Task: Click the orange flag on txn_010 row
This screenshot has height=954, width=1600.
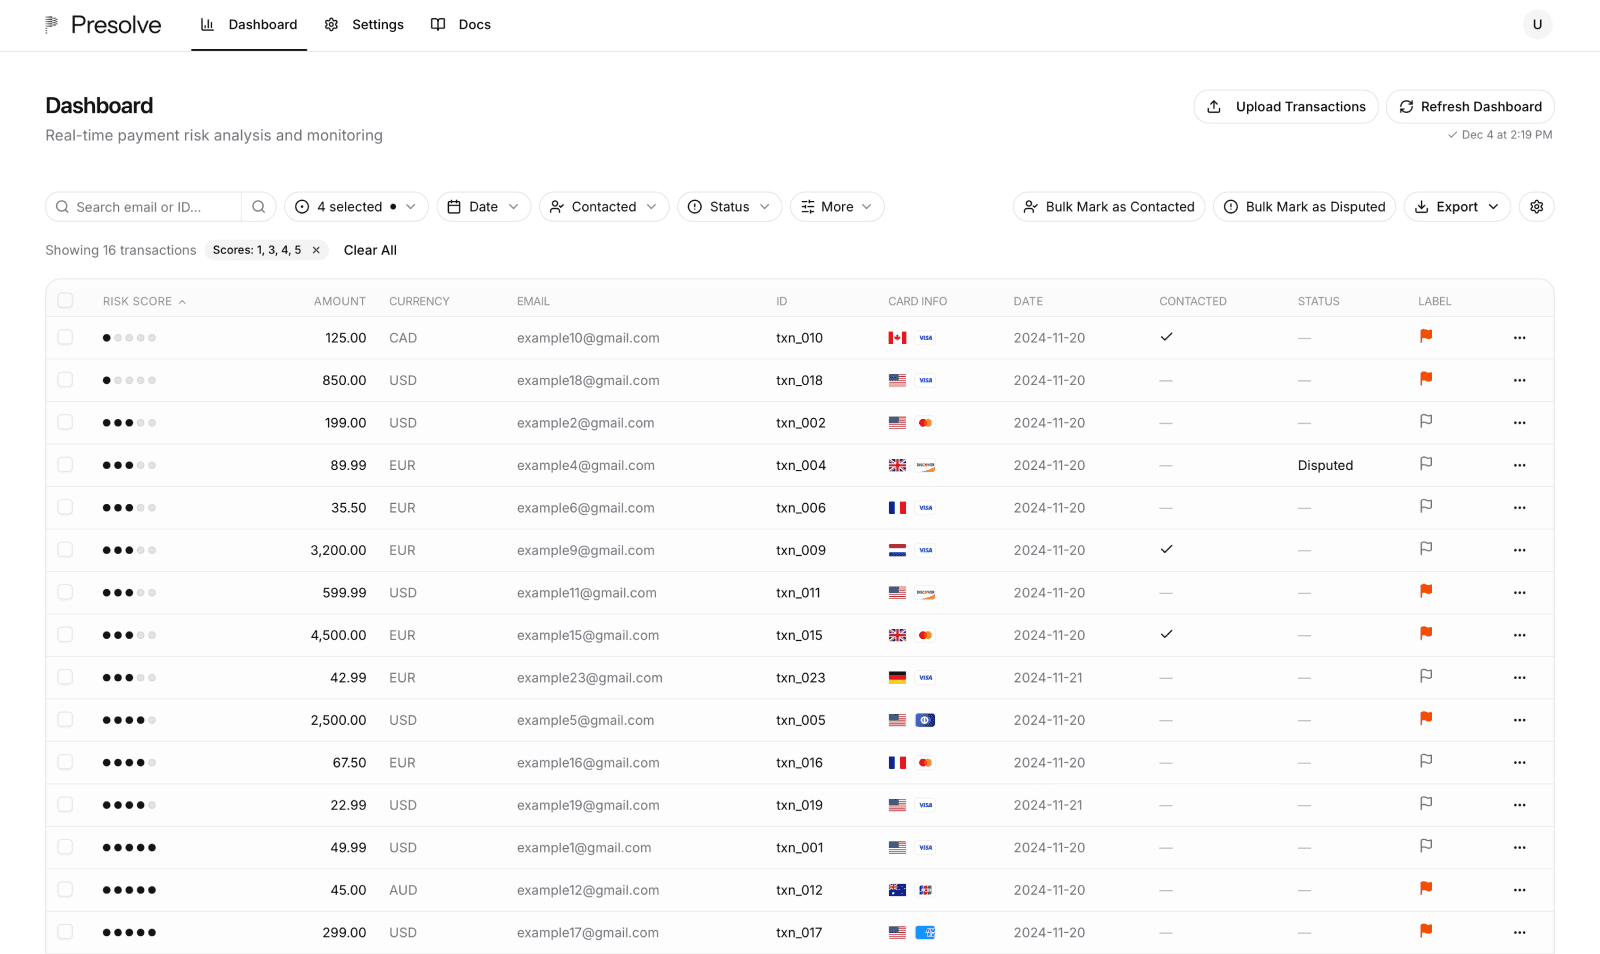Action: pyautogui.click(x=1426, y=336)
